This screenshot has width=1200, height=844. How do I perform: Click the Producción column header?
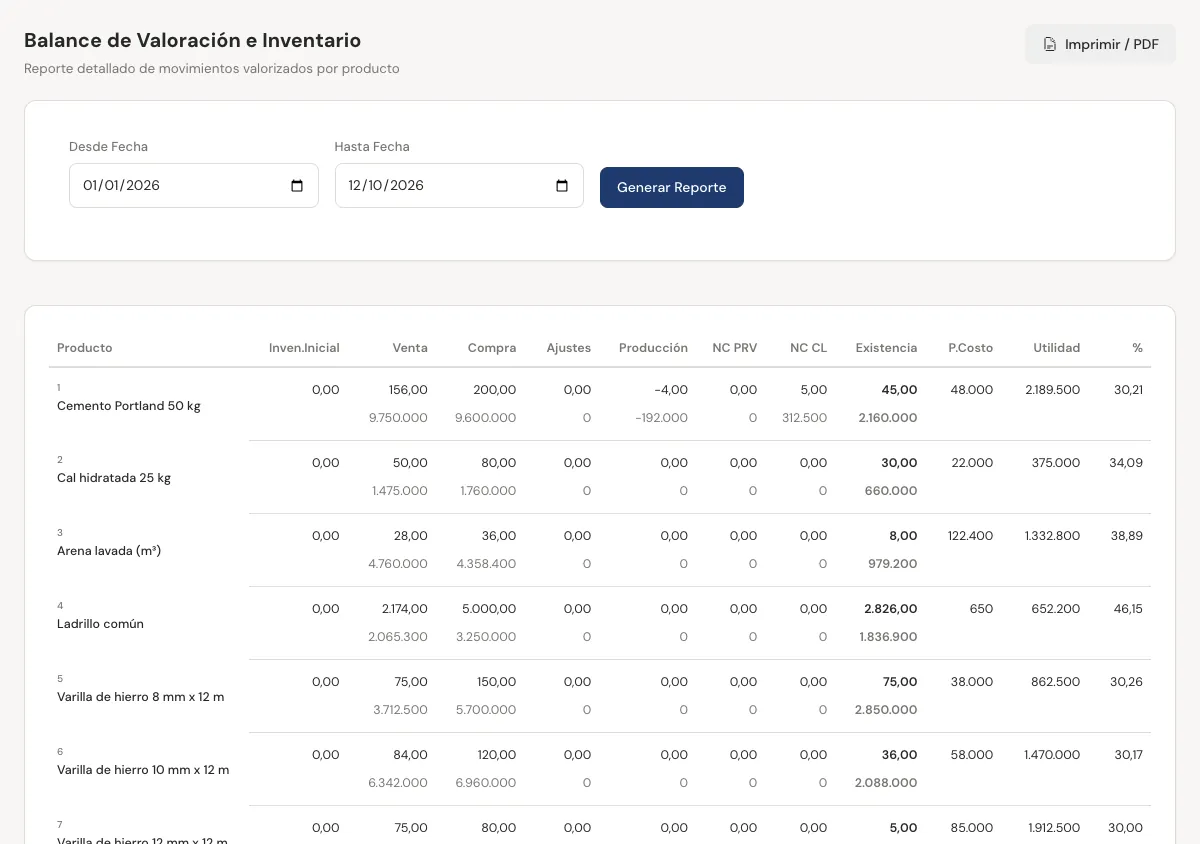point(653,348)
